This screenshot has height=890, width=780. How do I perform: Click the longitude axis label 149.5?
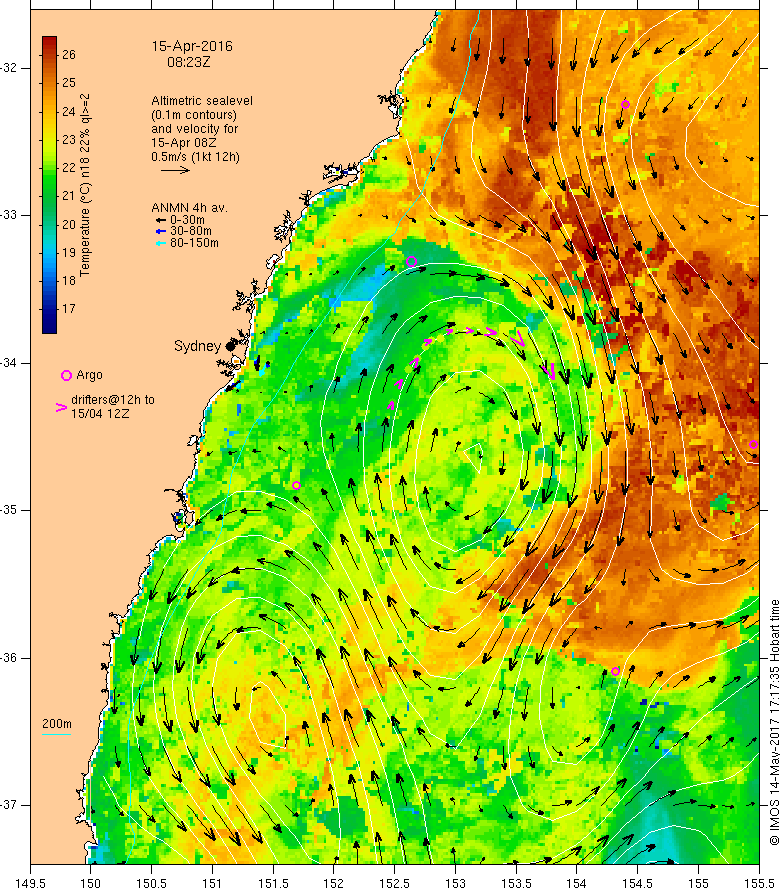[31, 883]
